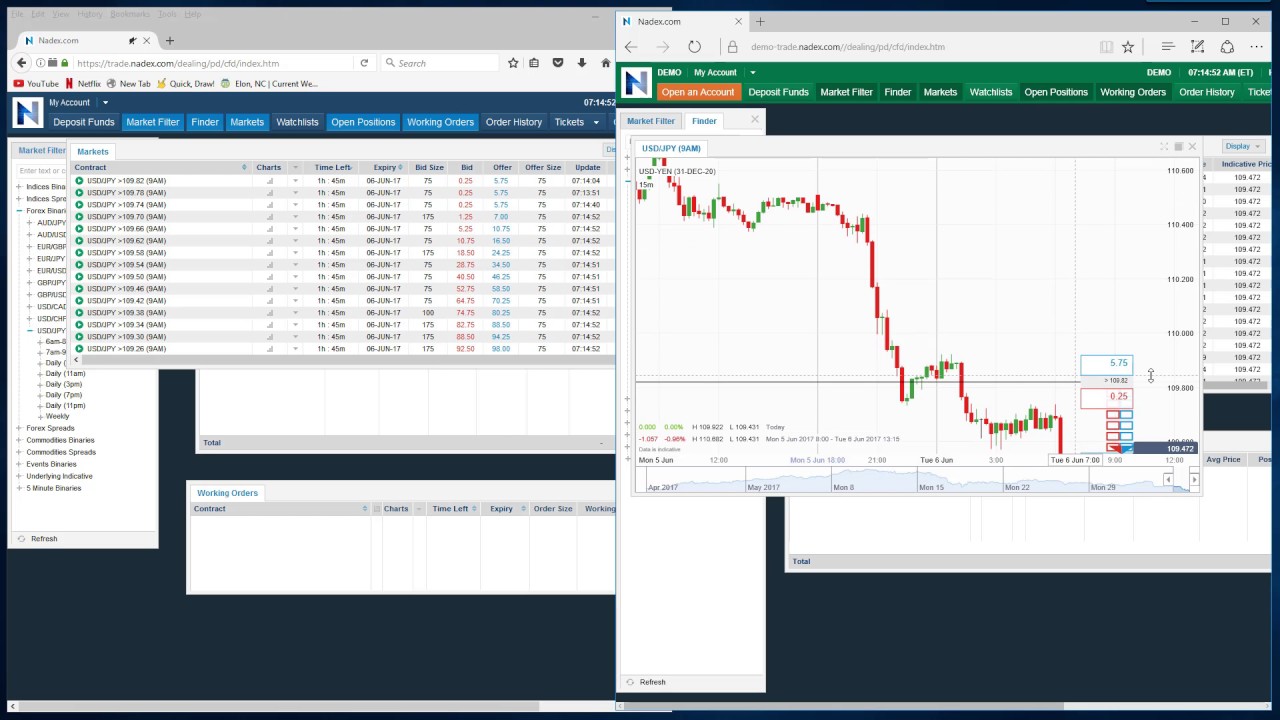Image resolution: width=1280 pixels, height=720 pixels.
Task: Open reading view icon in Edge
Action: 1106,47
